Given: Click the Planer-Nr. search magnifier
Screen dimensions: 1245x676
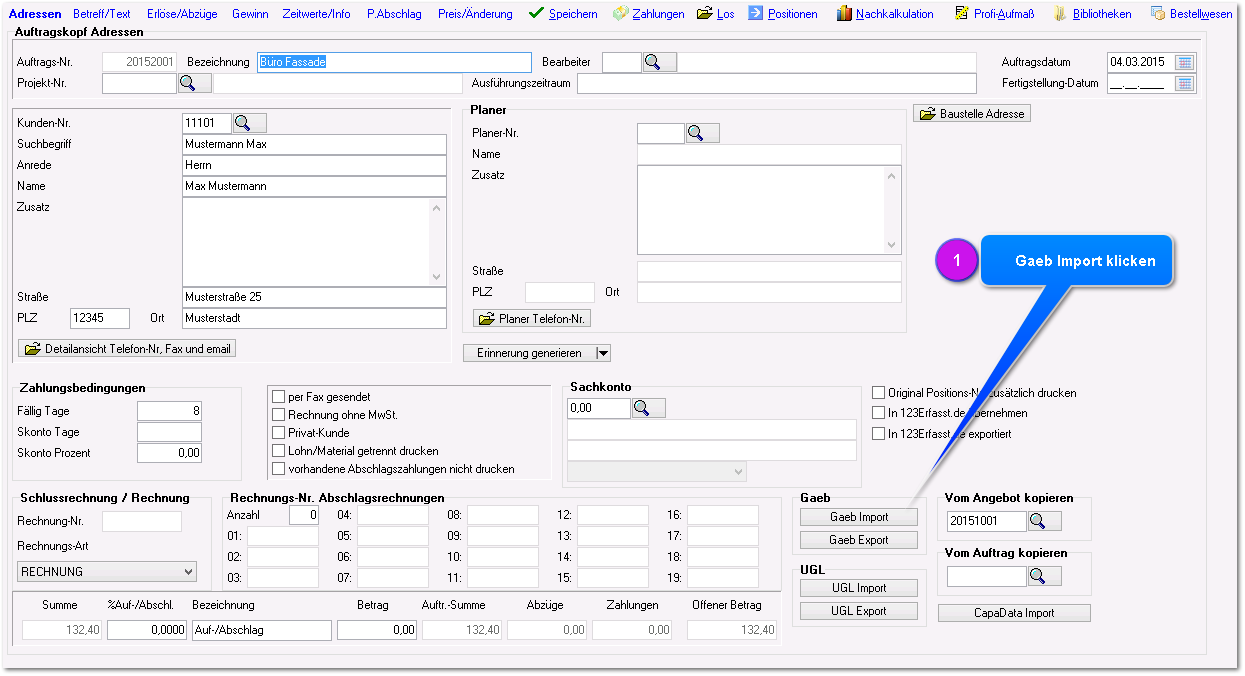Looking at the screenshot, I should [x=703, y=133].
